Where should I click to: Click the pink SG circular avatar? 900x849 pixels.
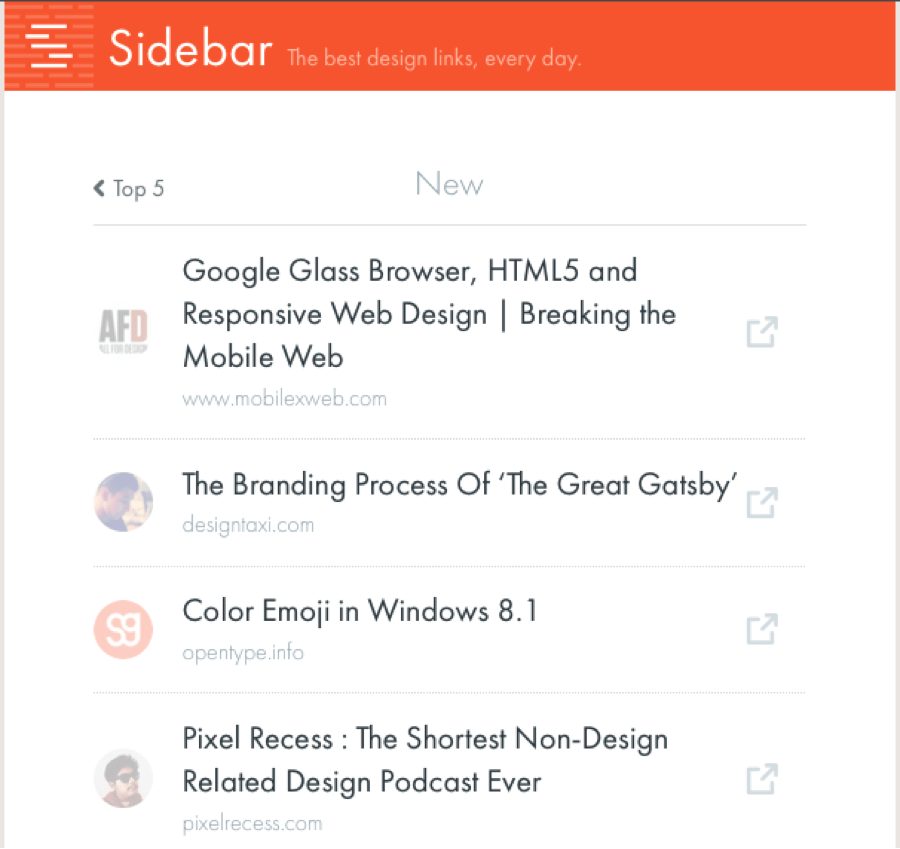123,629
